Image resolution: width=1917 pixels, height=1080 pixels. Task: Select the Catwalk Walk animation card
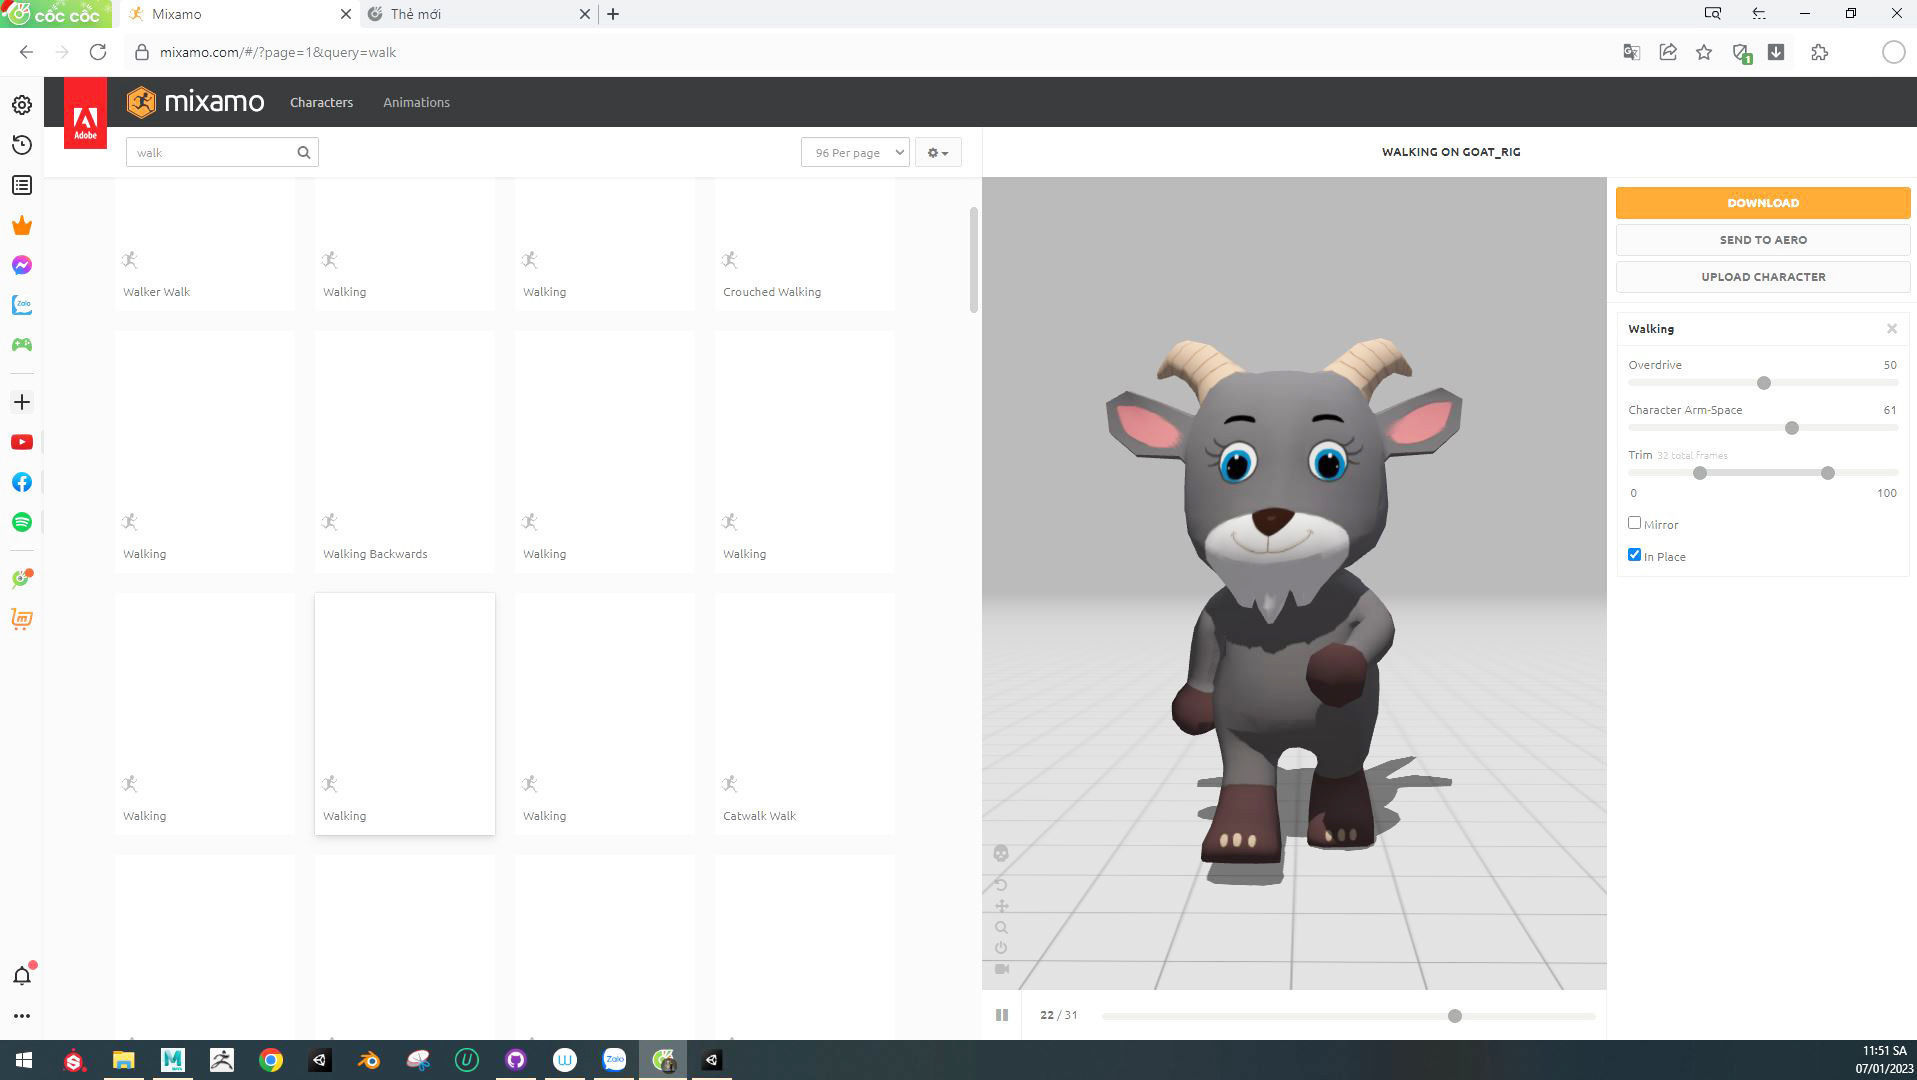(805, 714)
